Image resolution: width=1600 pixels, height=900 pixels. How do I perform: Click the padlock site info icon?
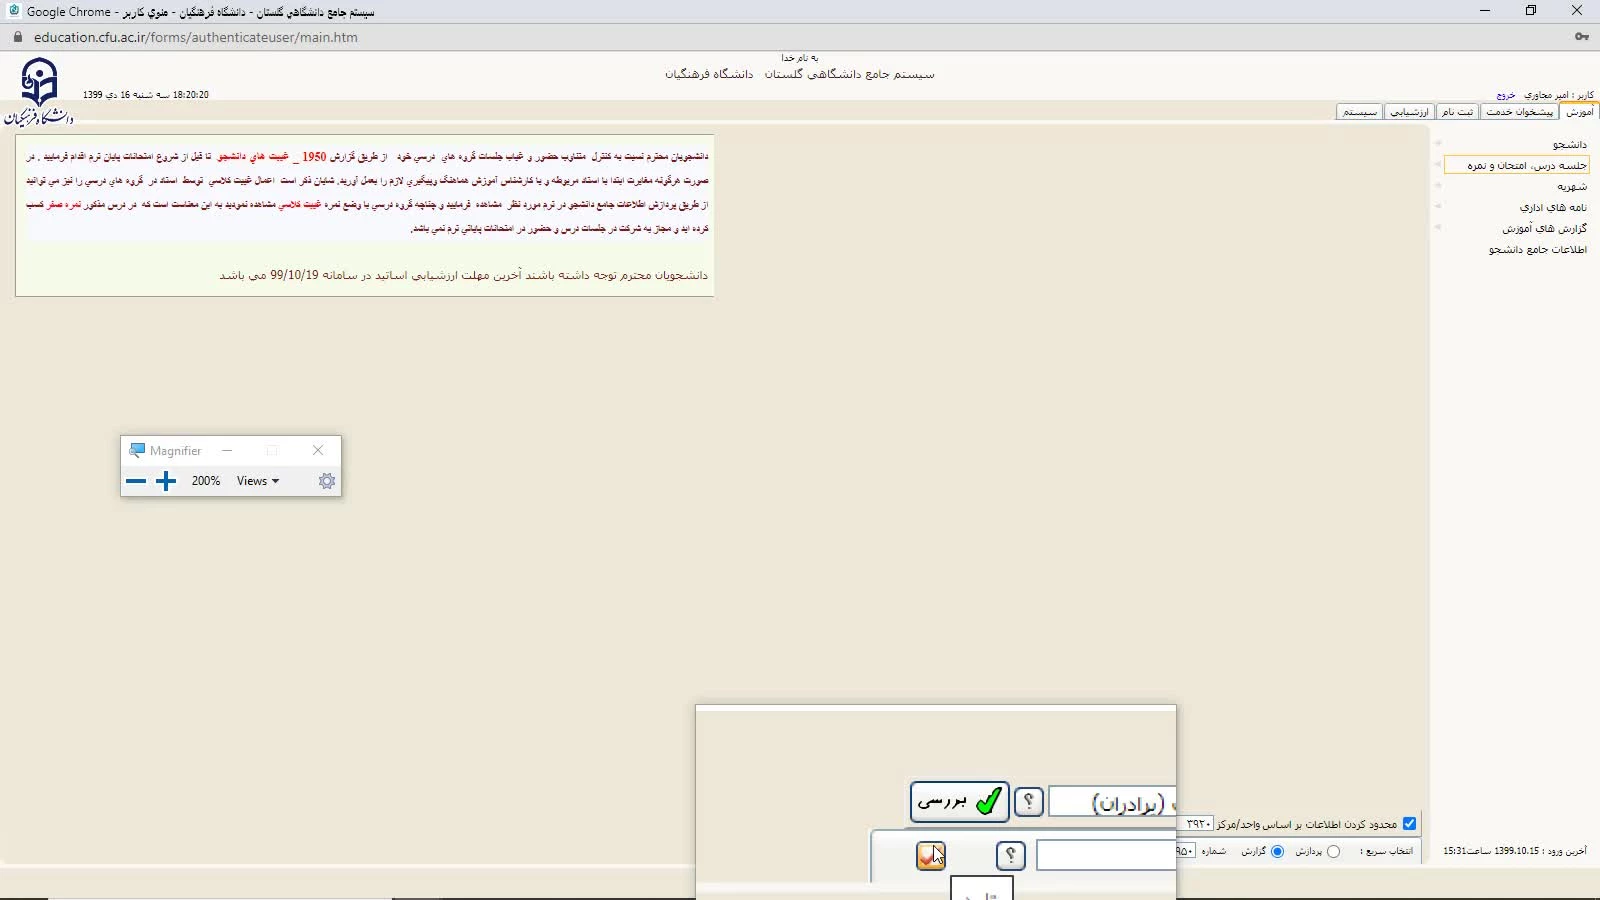[17, 37]
